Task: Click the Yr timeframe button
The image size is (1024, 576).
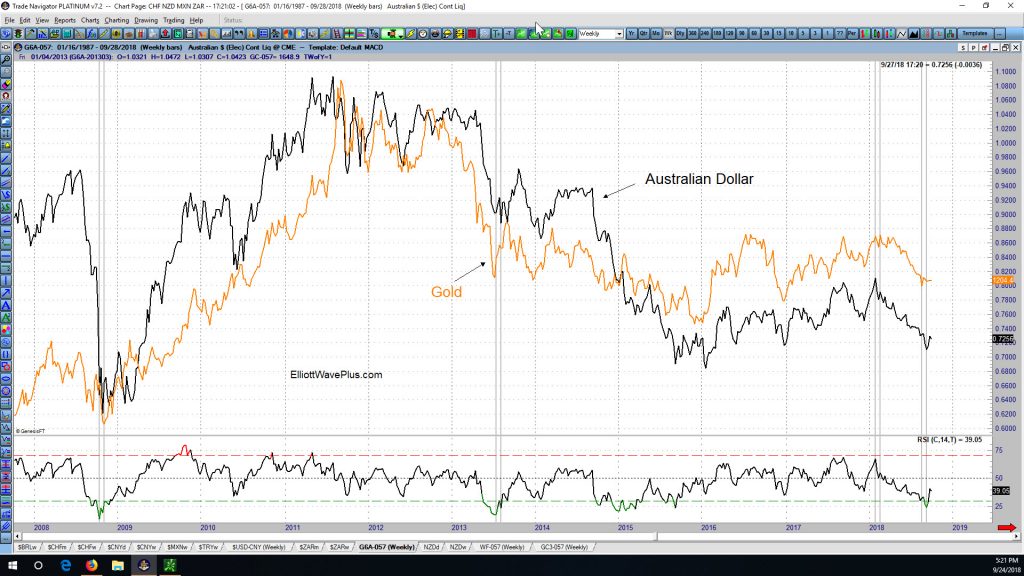Action: tap(632, 33)
